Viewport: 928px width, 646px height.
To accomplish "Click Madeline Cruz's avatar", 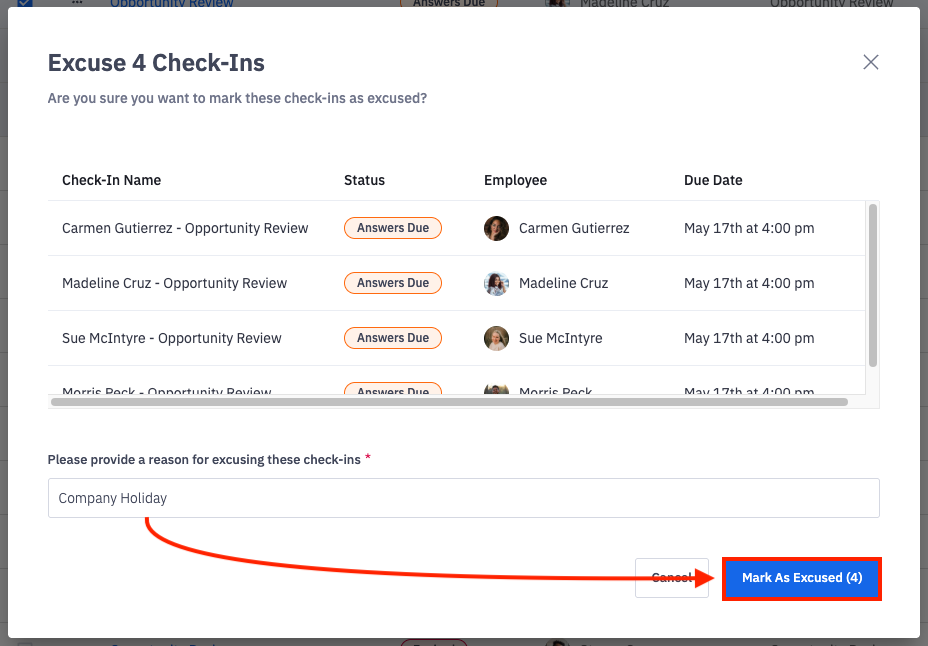I will point(496,283).
